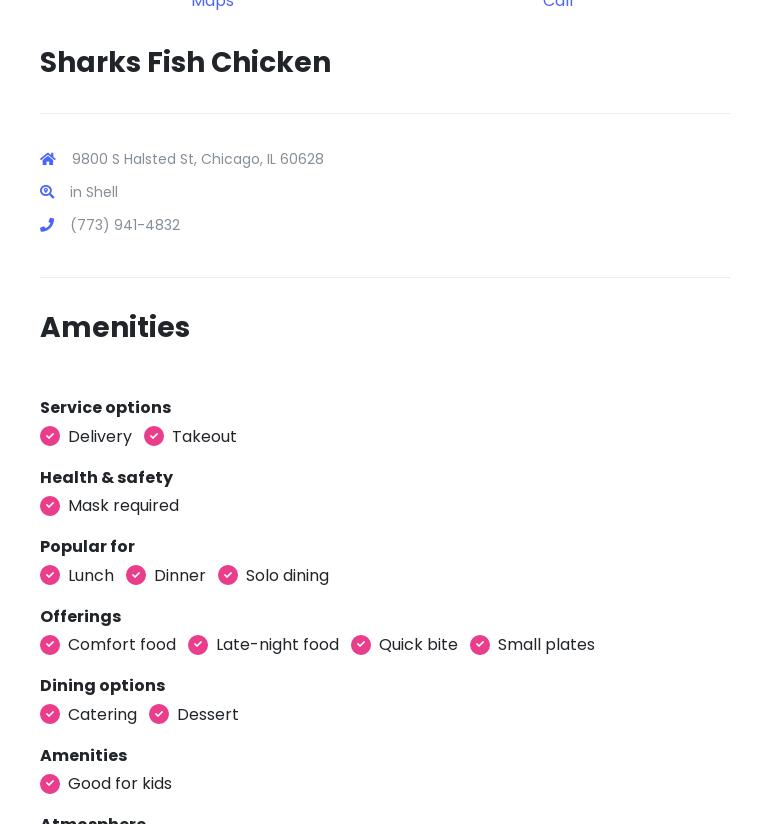Click the Quick bite checkmark icon
Image resolution: width=770 pixels, height=824 pixels.
point(361,645)
